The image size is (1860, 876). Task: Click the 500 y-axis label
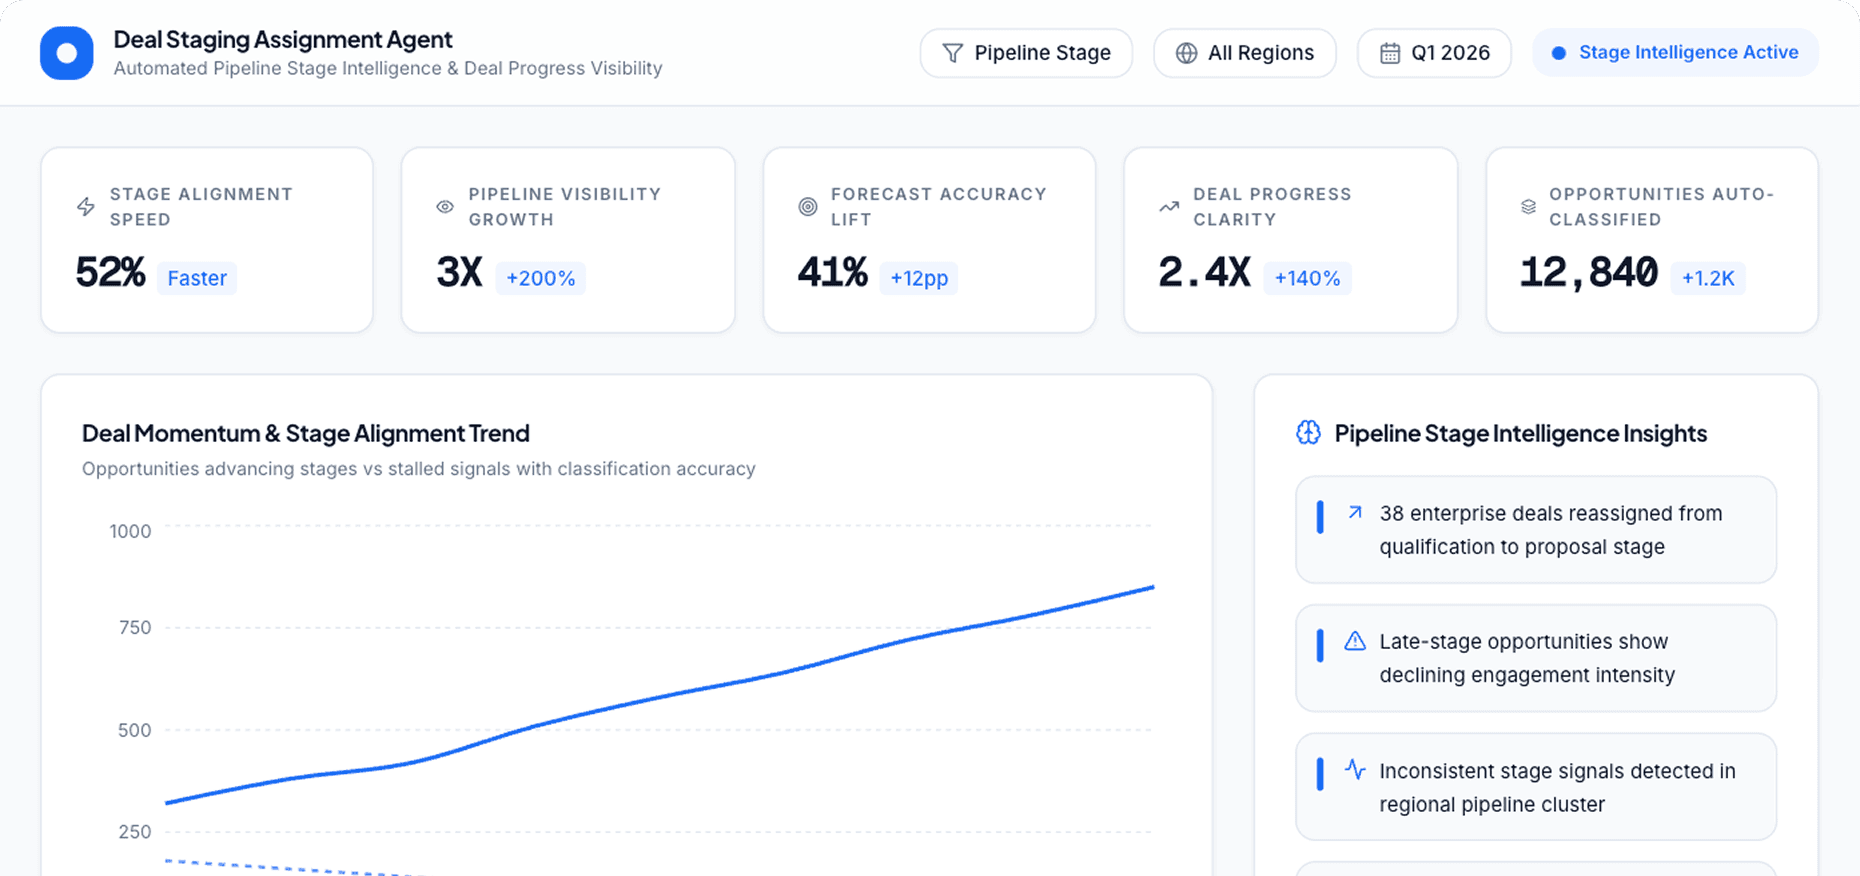point(134,730)
